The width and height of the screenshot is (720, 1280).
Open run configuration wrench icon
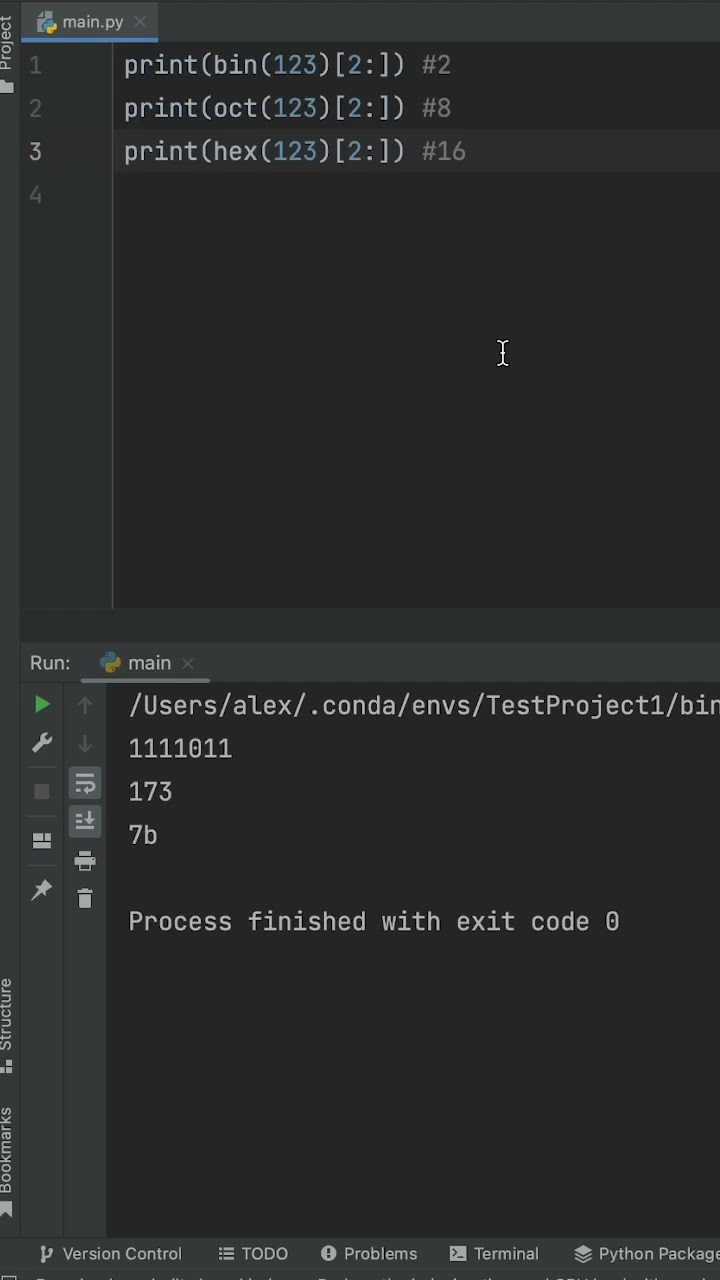pyautogui.click(x=42, y=743)
